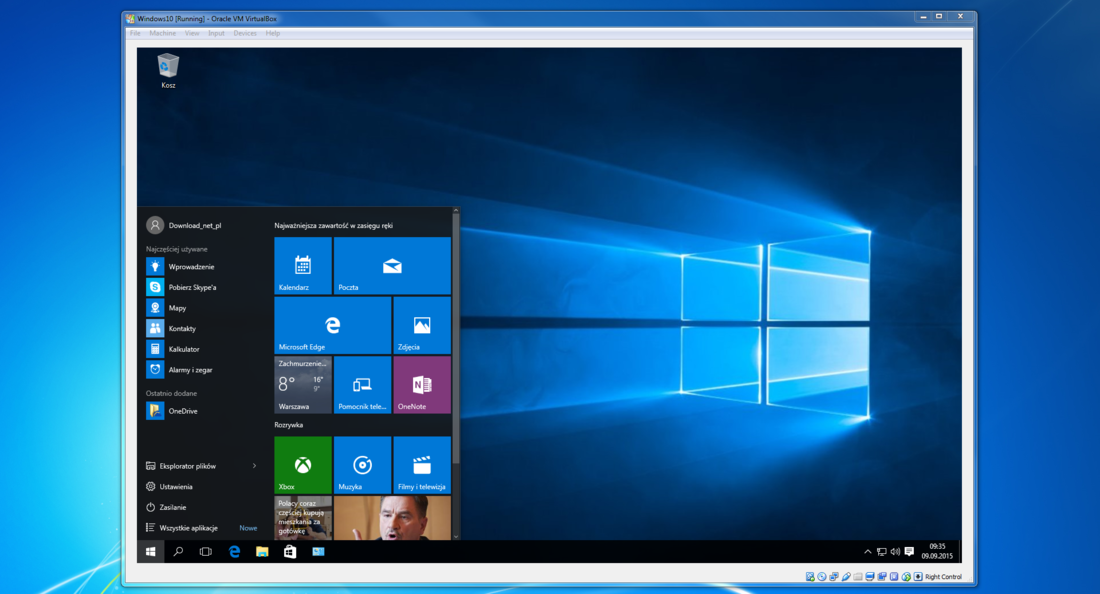
Task: Open the VirtualBox Input menu
Action: pos(216,33)
